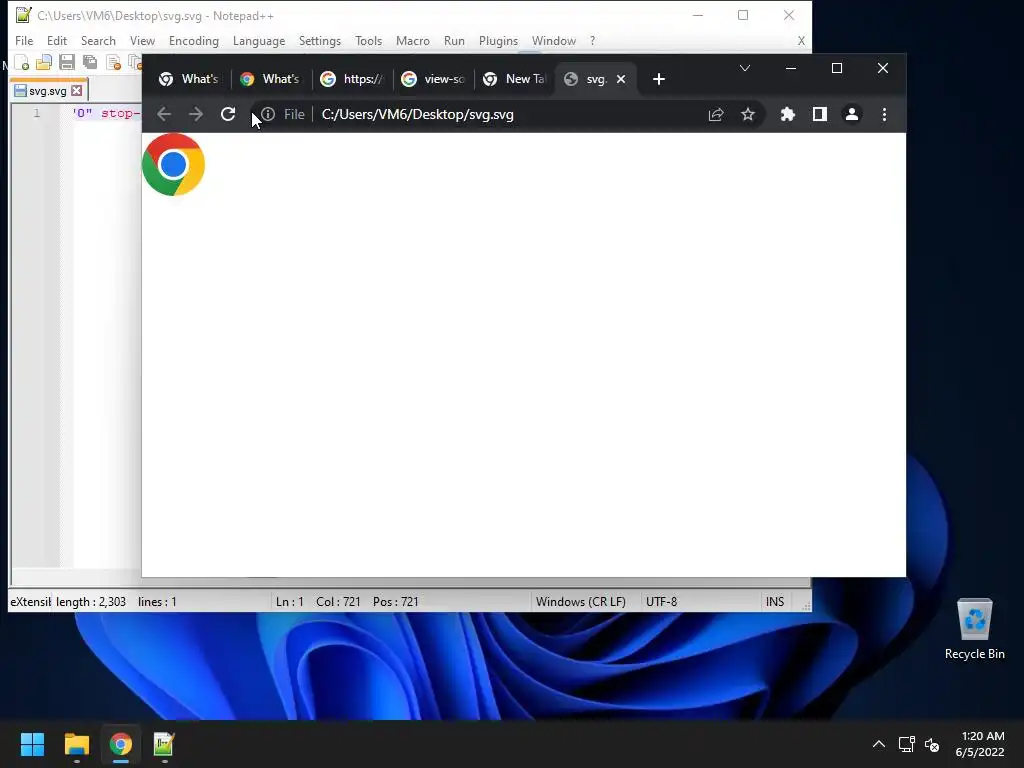Click Windows (CR LF) line ending status
This screenshot has height=768, width=1024.
(x=581, y=601)
